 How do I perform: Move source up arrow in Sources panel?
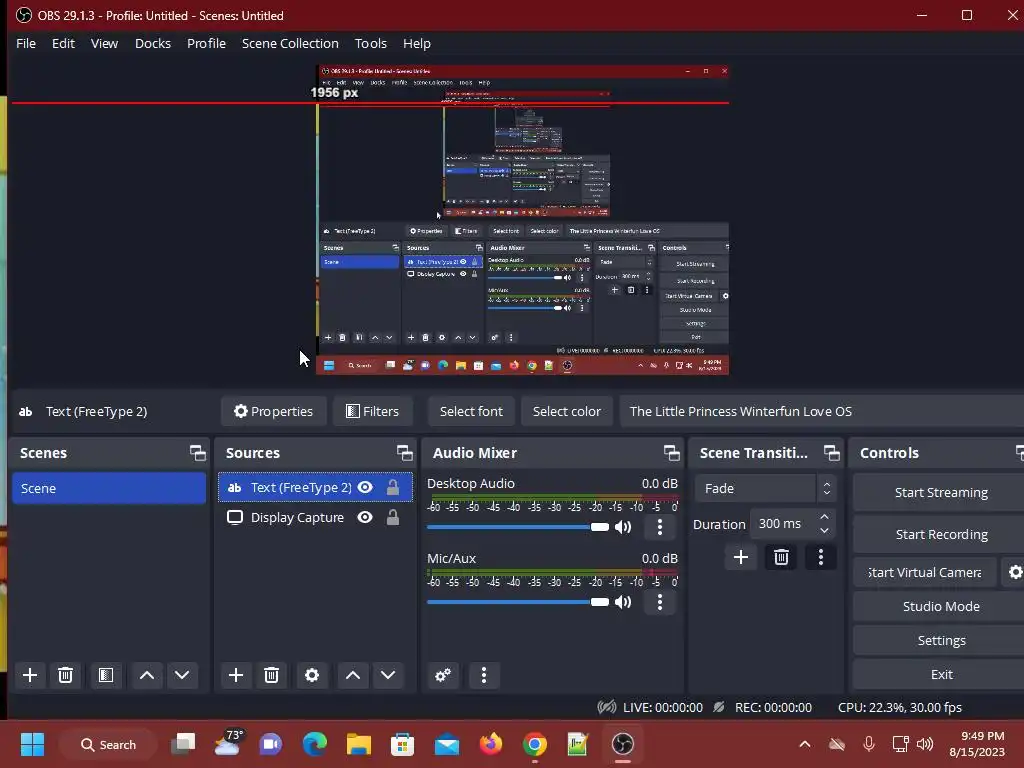point(353,675)
